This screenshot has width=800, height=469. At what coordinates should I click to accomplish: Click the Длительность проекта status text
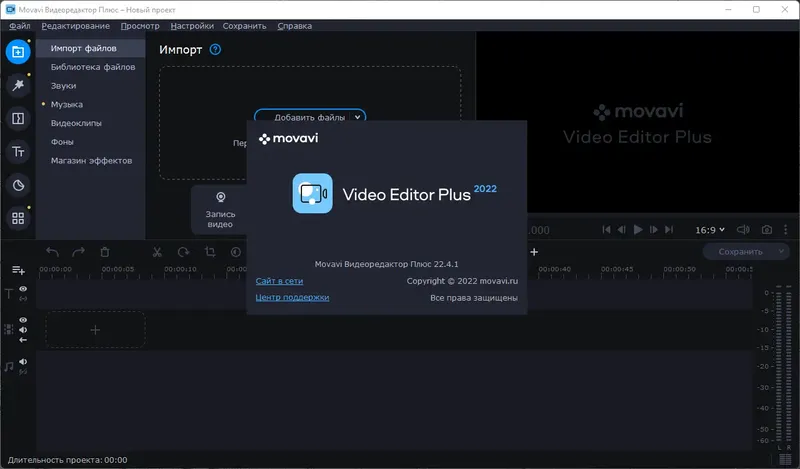click(67, 460)
